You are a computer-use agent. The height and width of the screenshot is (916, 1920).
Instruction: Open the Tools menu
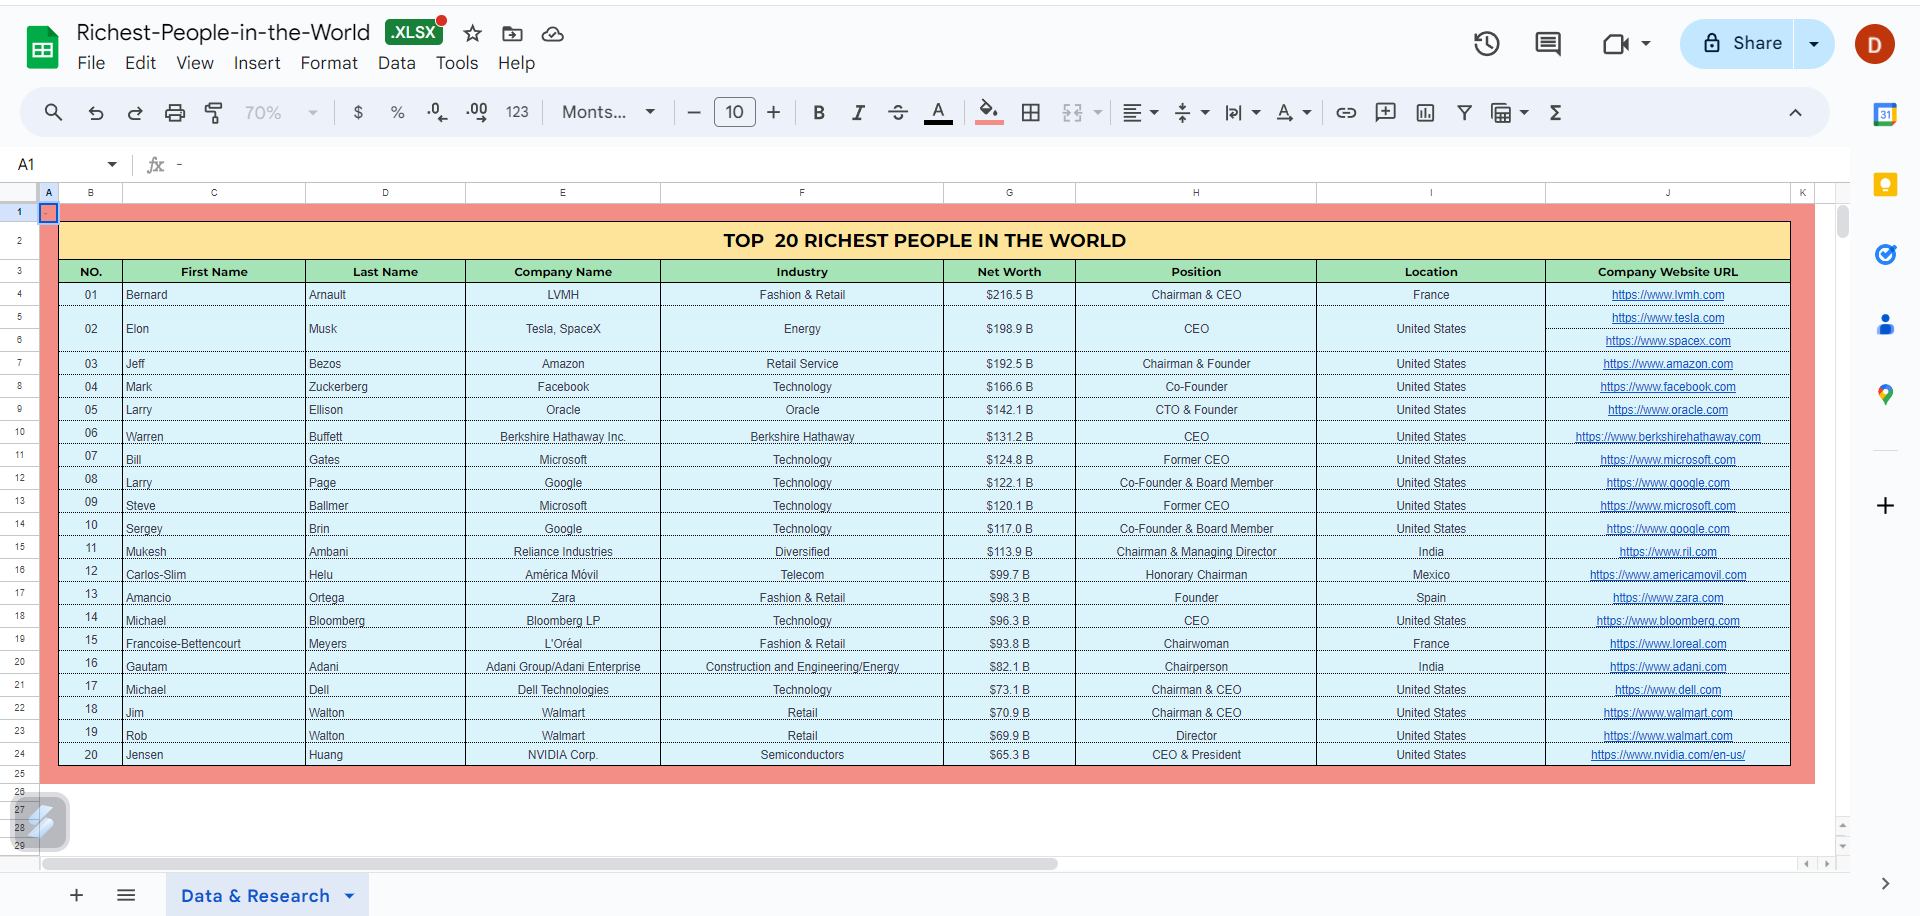pos(457,63)
